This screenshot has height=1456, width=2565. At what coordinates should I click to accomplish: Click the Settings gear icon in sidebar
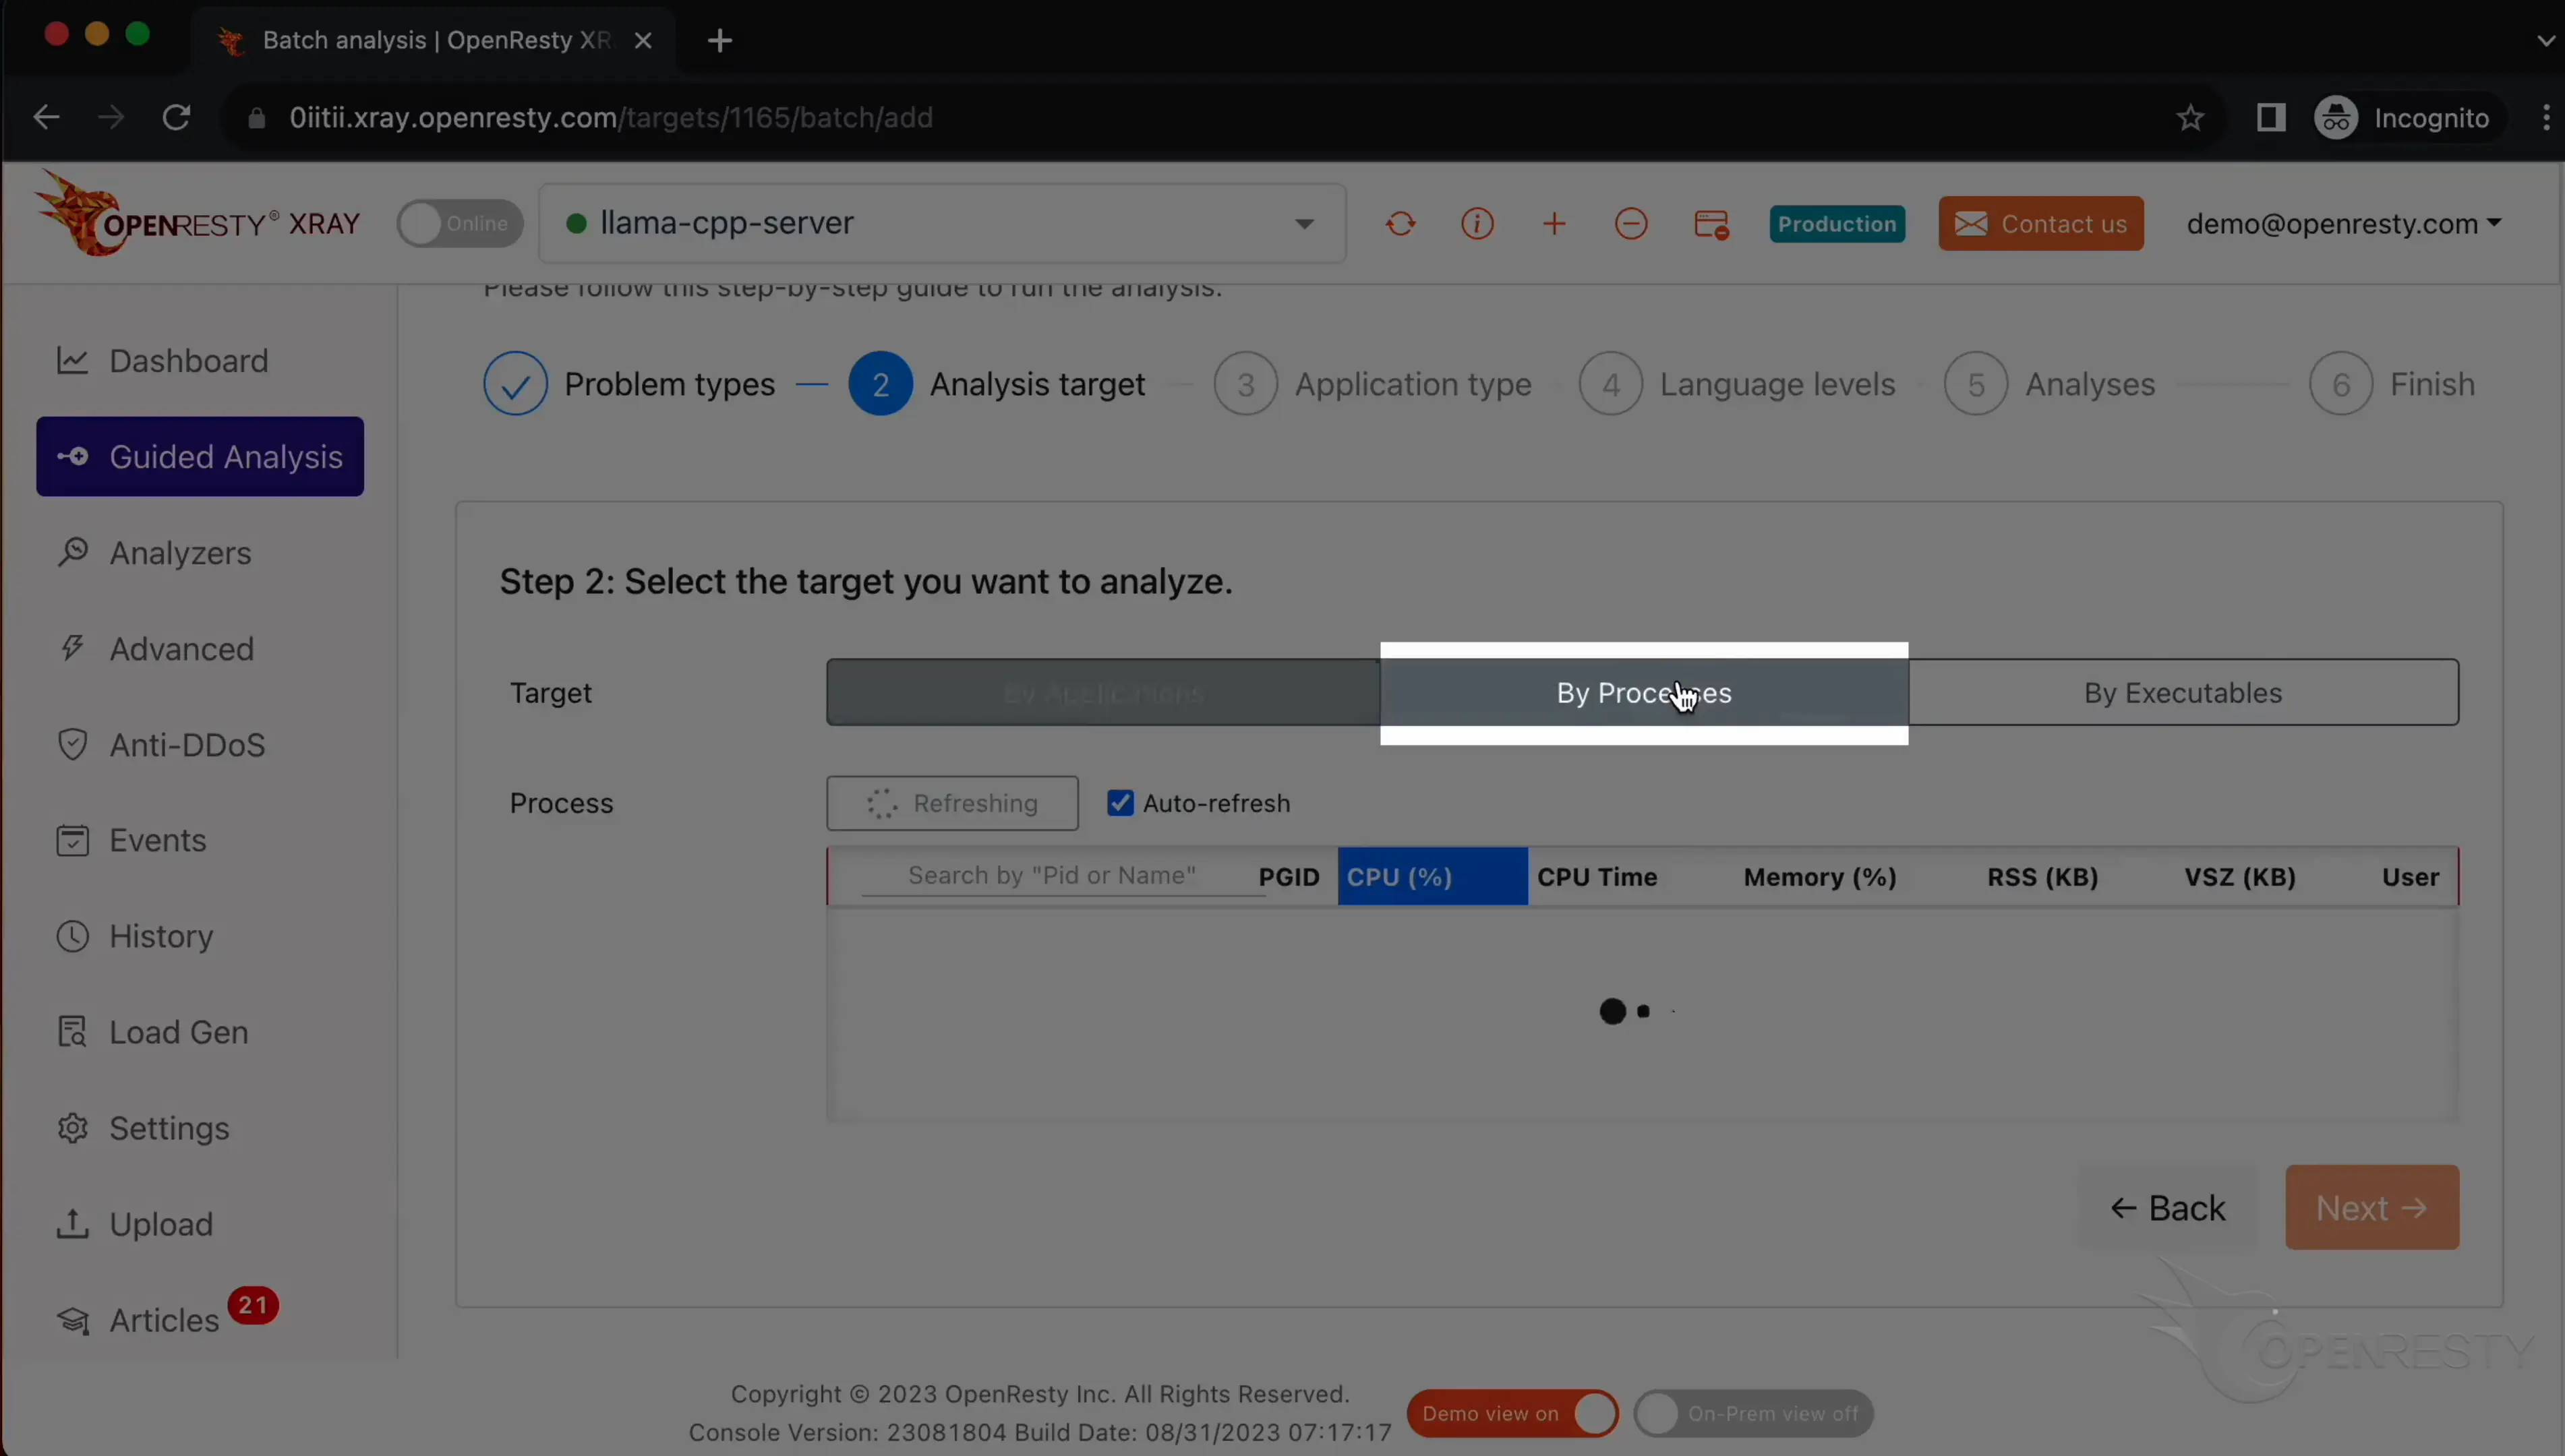coord(72,1128)
